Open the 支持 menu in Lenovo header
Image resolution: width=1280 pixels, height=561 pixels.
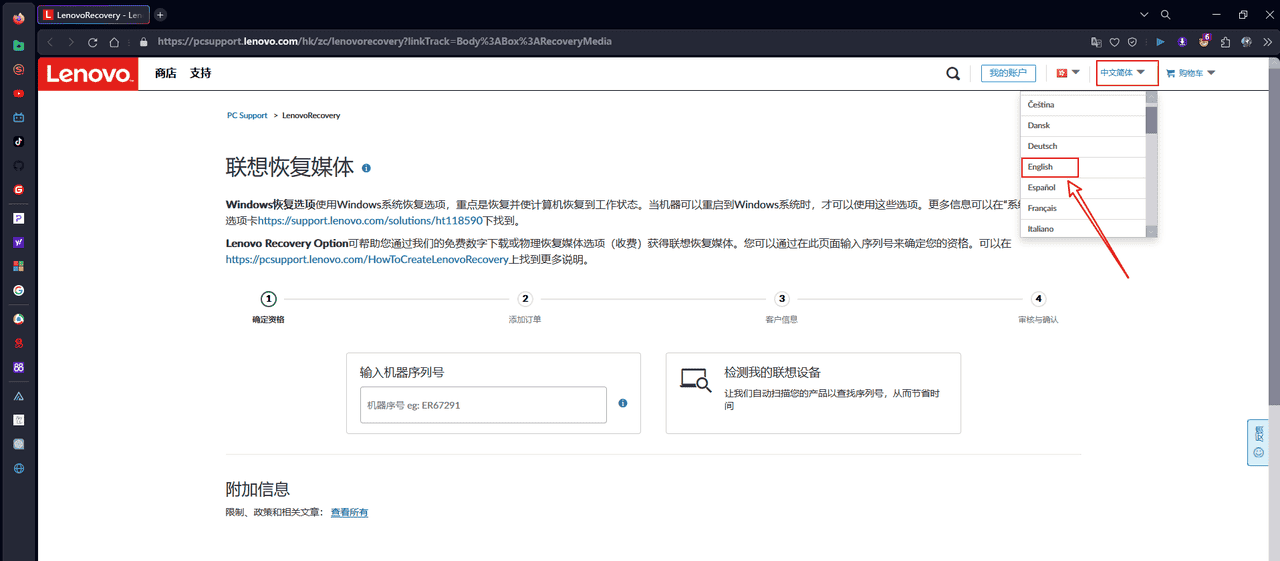(x=200, y=73)
